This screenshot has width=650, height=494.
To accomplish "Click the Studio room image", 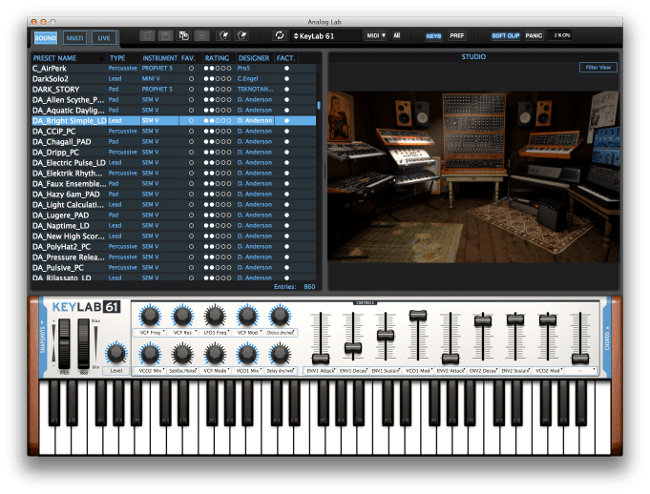I will (x=473, y=177).
